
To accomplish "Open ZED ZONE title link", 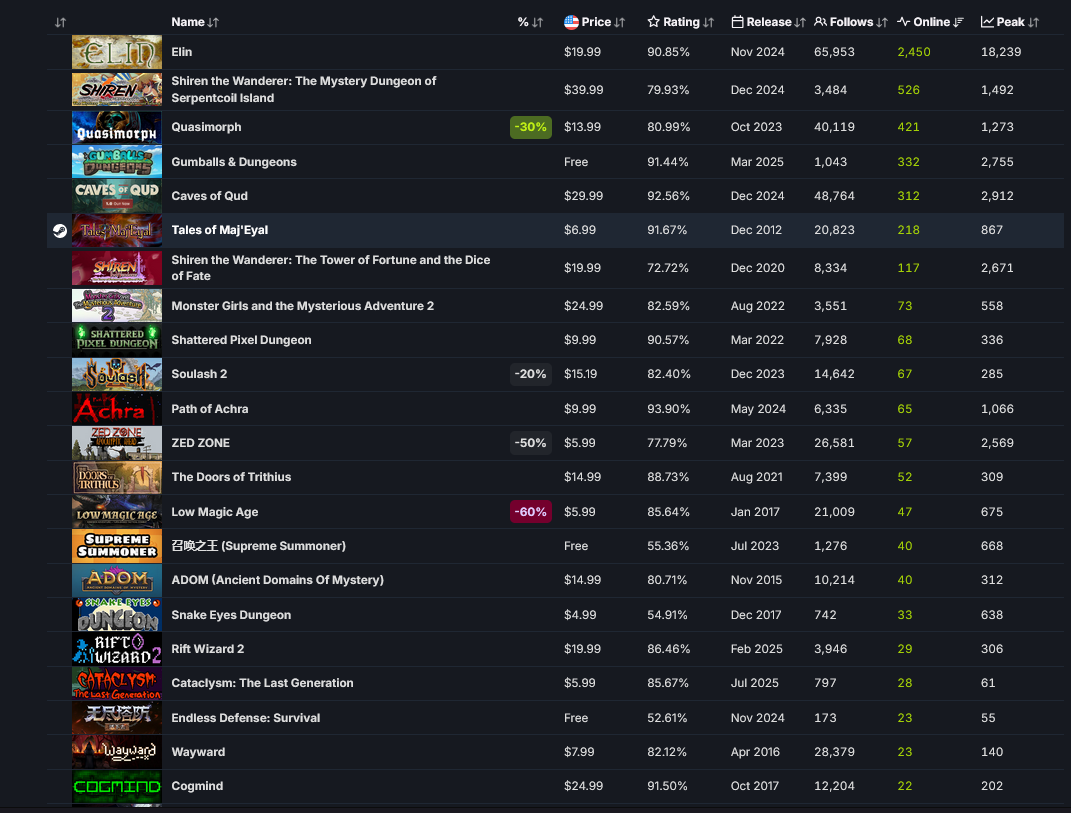I will click(200, 443).
